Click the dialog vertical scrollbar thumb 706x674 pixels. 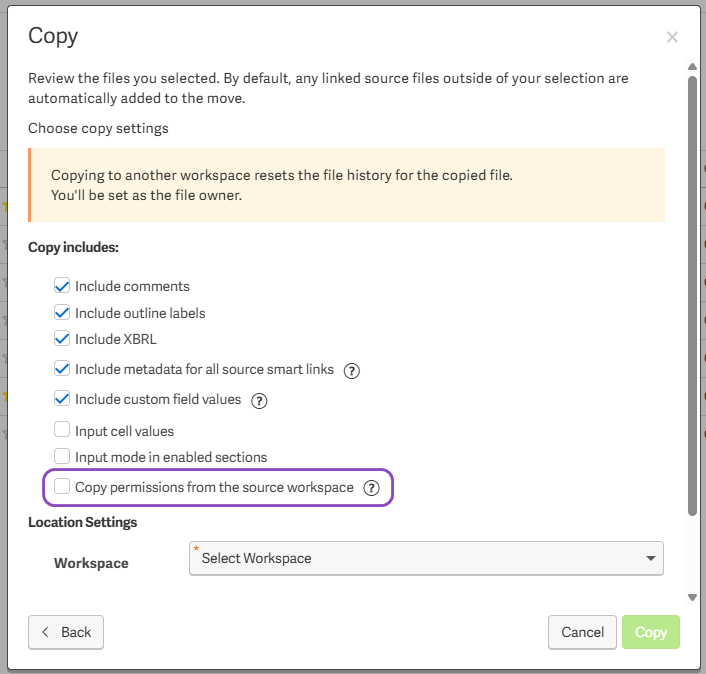(x=692, y=296)
